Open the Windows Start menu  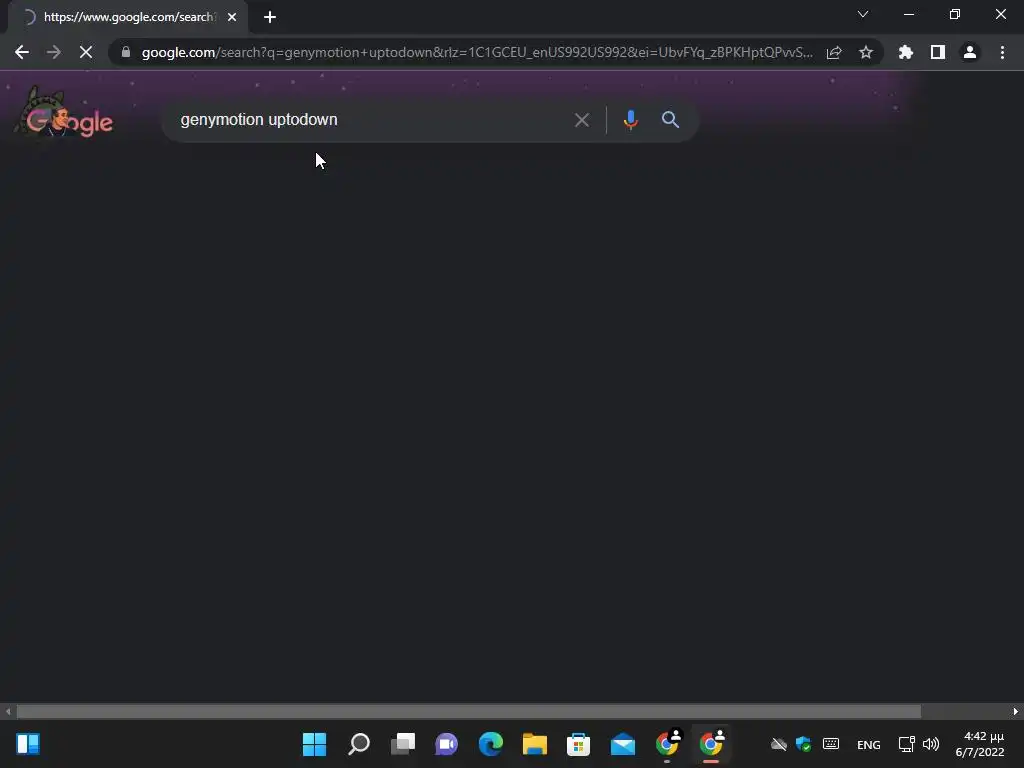pos(314,744)
